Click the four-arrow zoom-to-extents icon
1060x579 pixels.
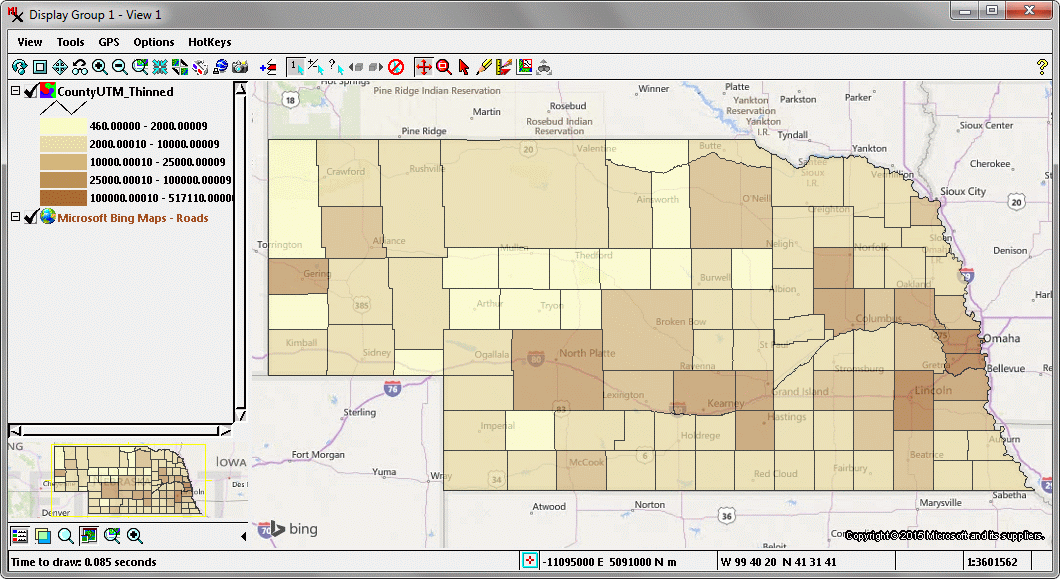(59, 67)
